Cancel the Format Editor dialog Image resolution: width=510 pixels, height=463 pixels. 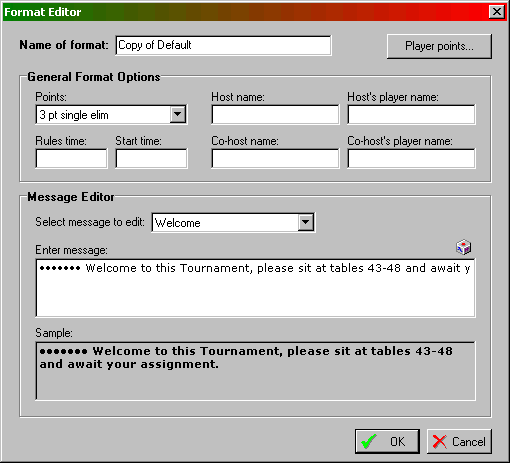pyautogui.click(x=459, y=441)
